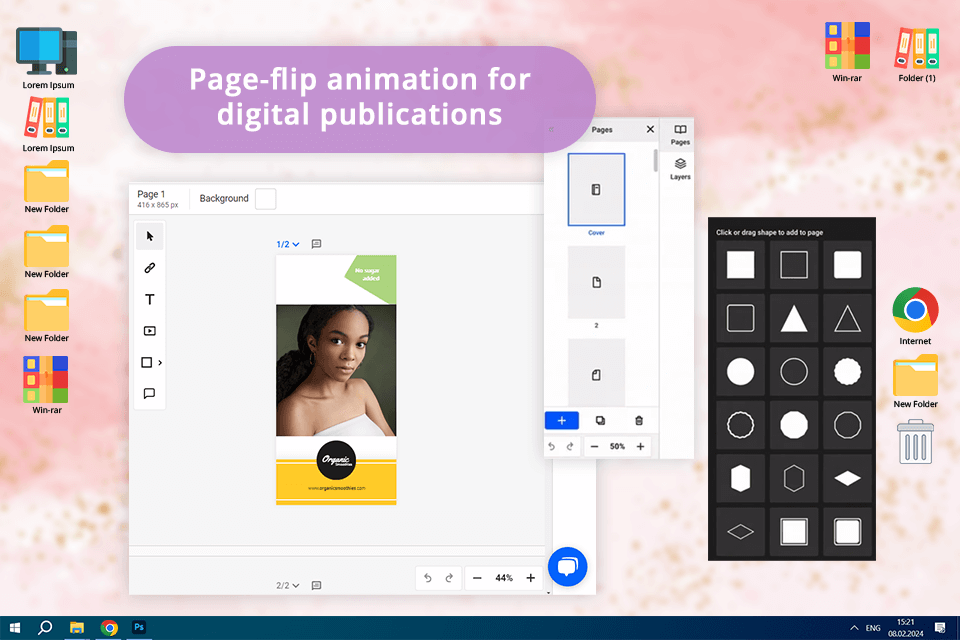
Task: Open the Background color swatch
Action: tap(265, 199)
